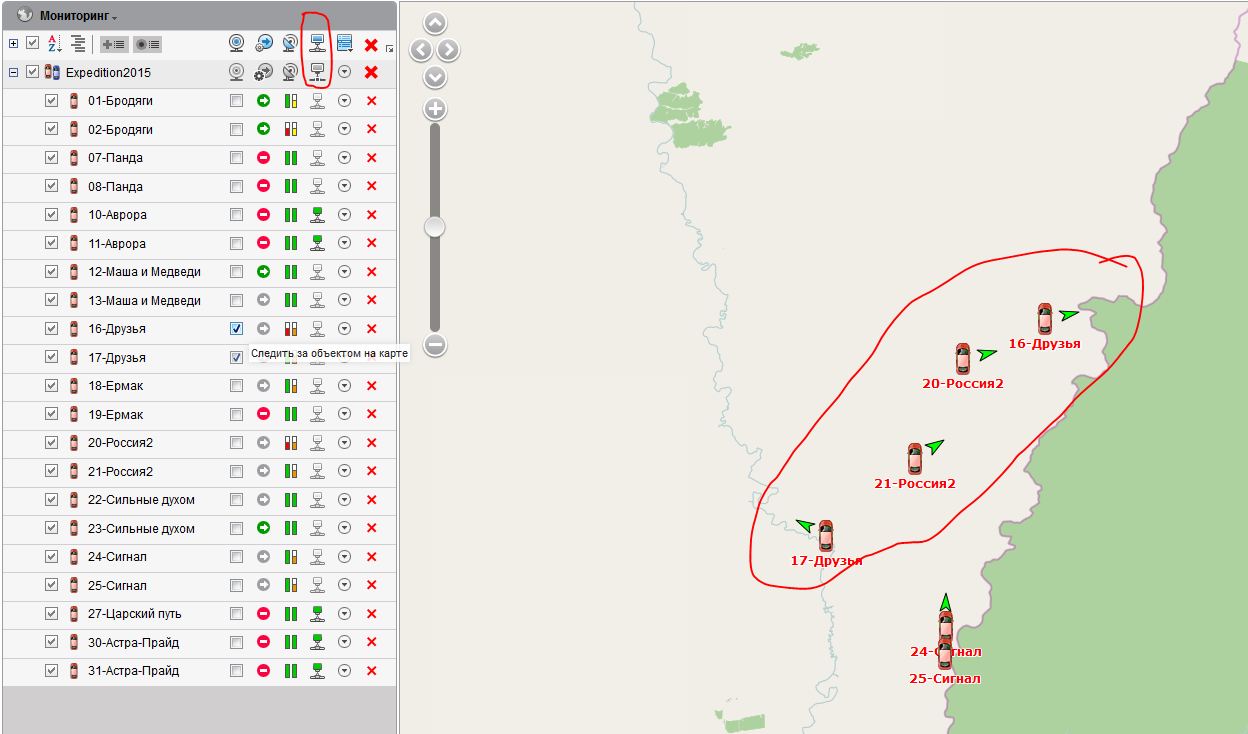Image resolution: width=1248 pixels, height=734 pixels.
Task: Open actions dropdown for 01-Бродяги
Action: 345,101
